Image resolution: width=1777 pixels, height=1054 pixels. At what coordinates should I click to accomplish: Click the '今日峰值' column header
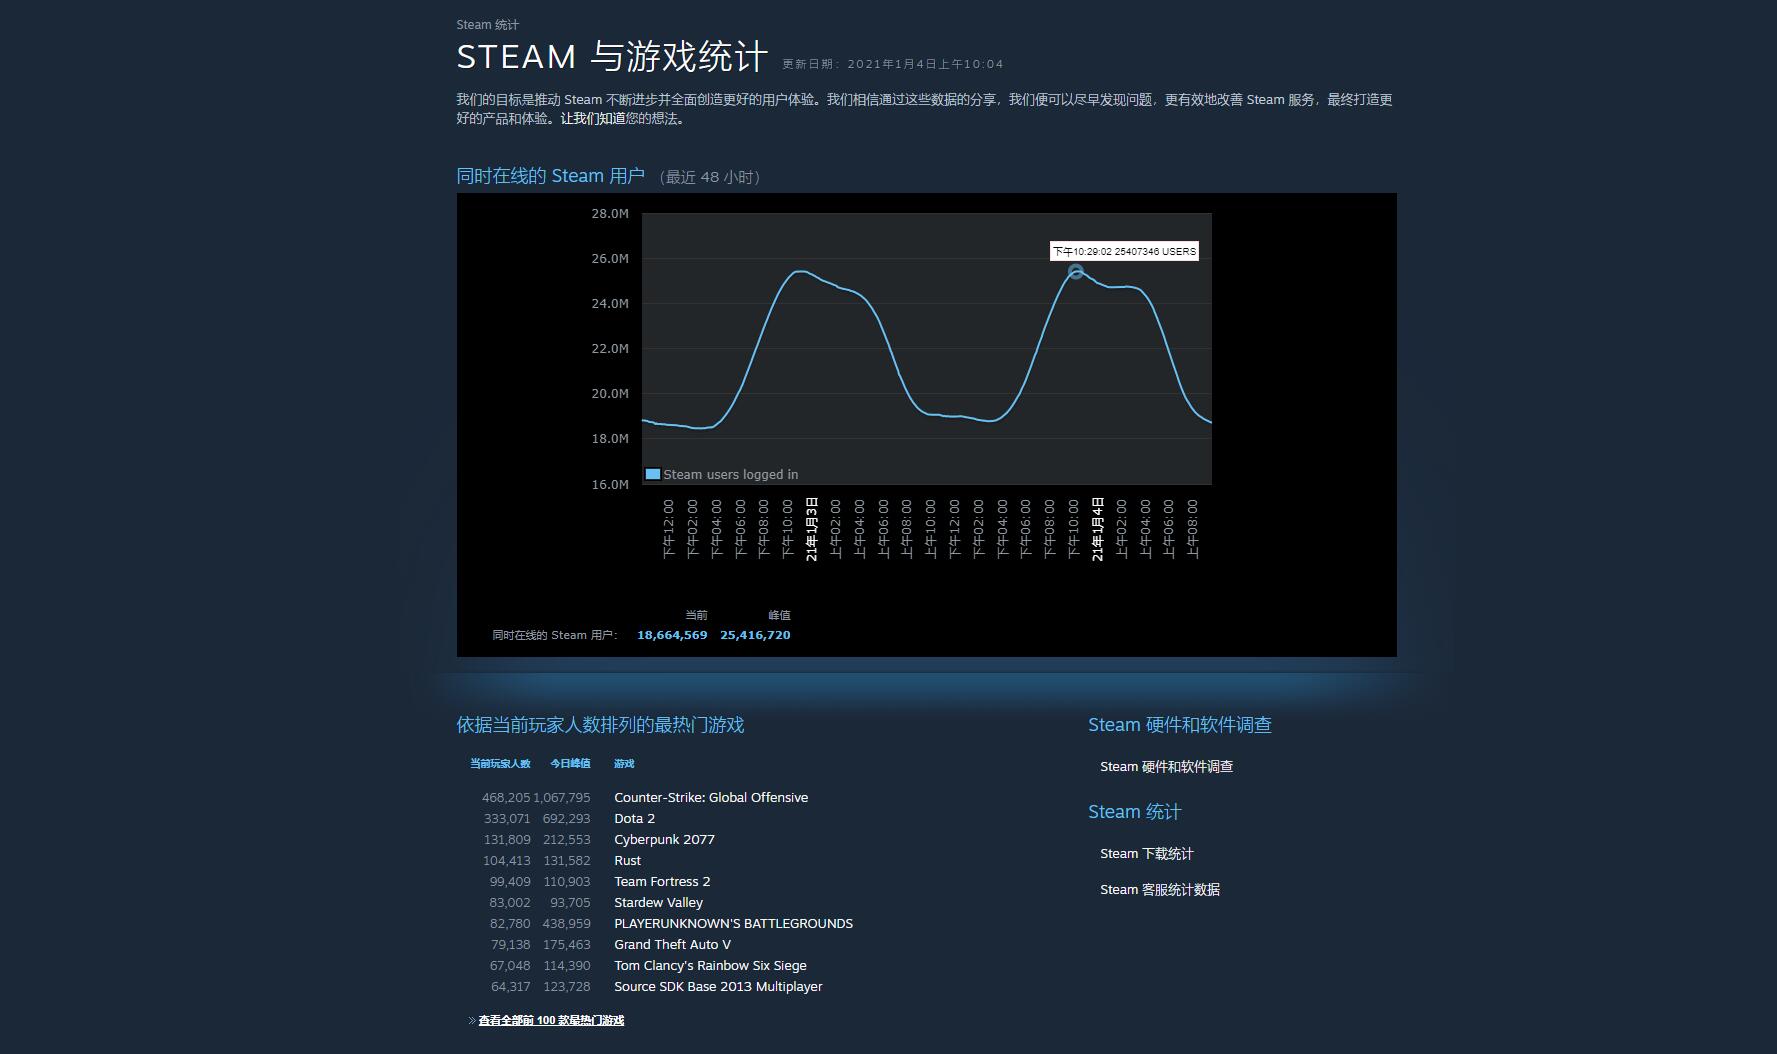pyautogui.click(x=570, y=763)
